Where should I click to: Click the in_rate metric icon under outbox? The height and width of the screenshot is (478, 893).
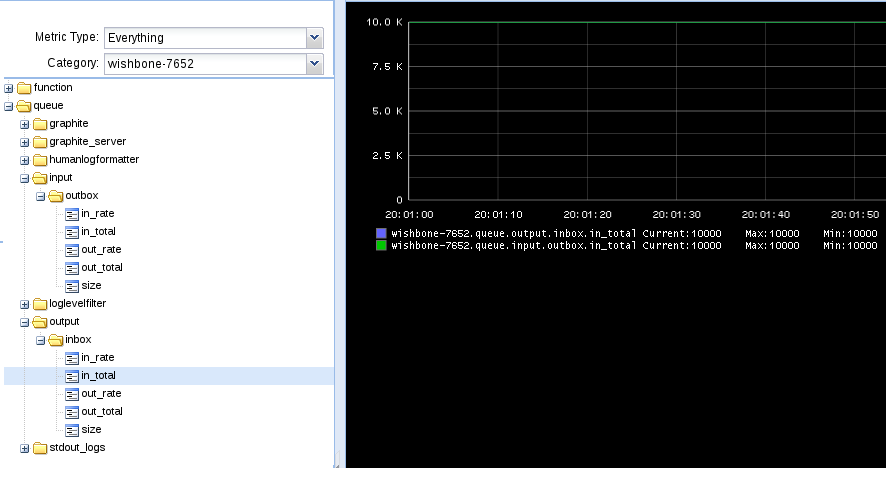72,214
